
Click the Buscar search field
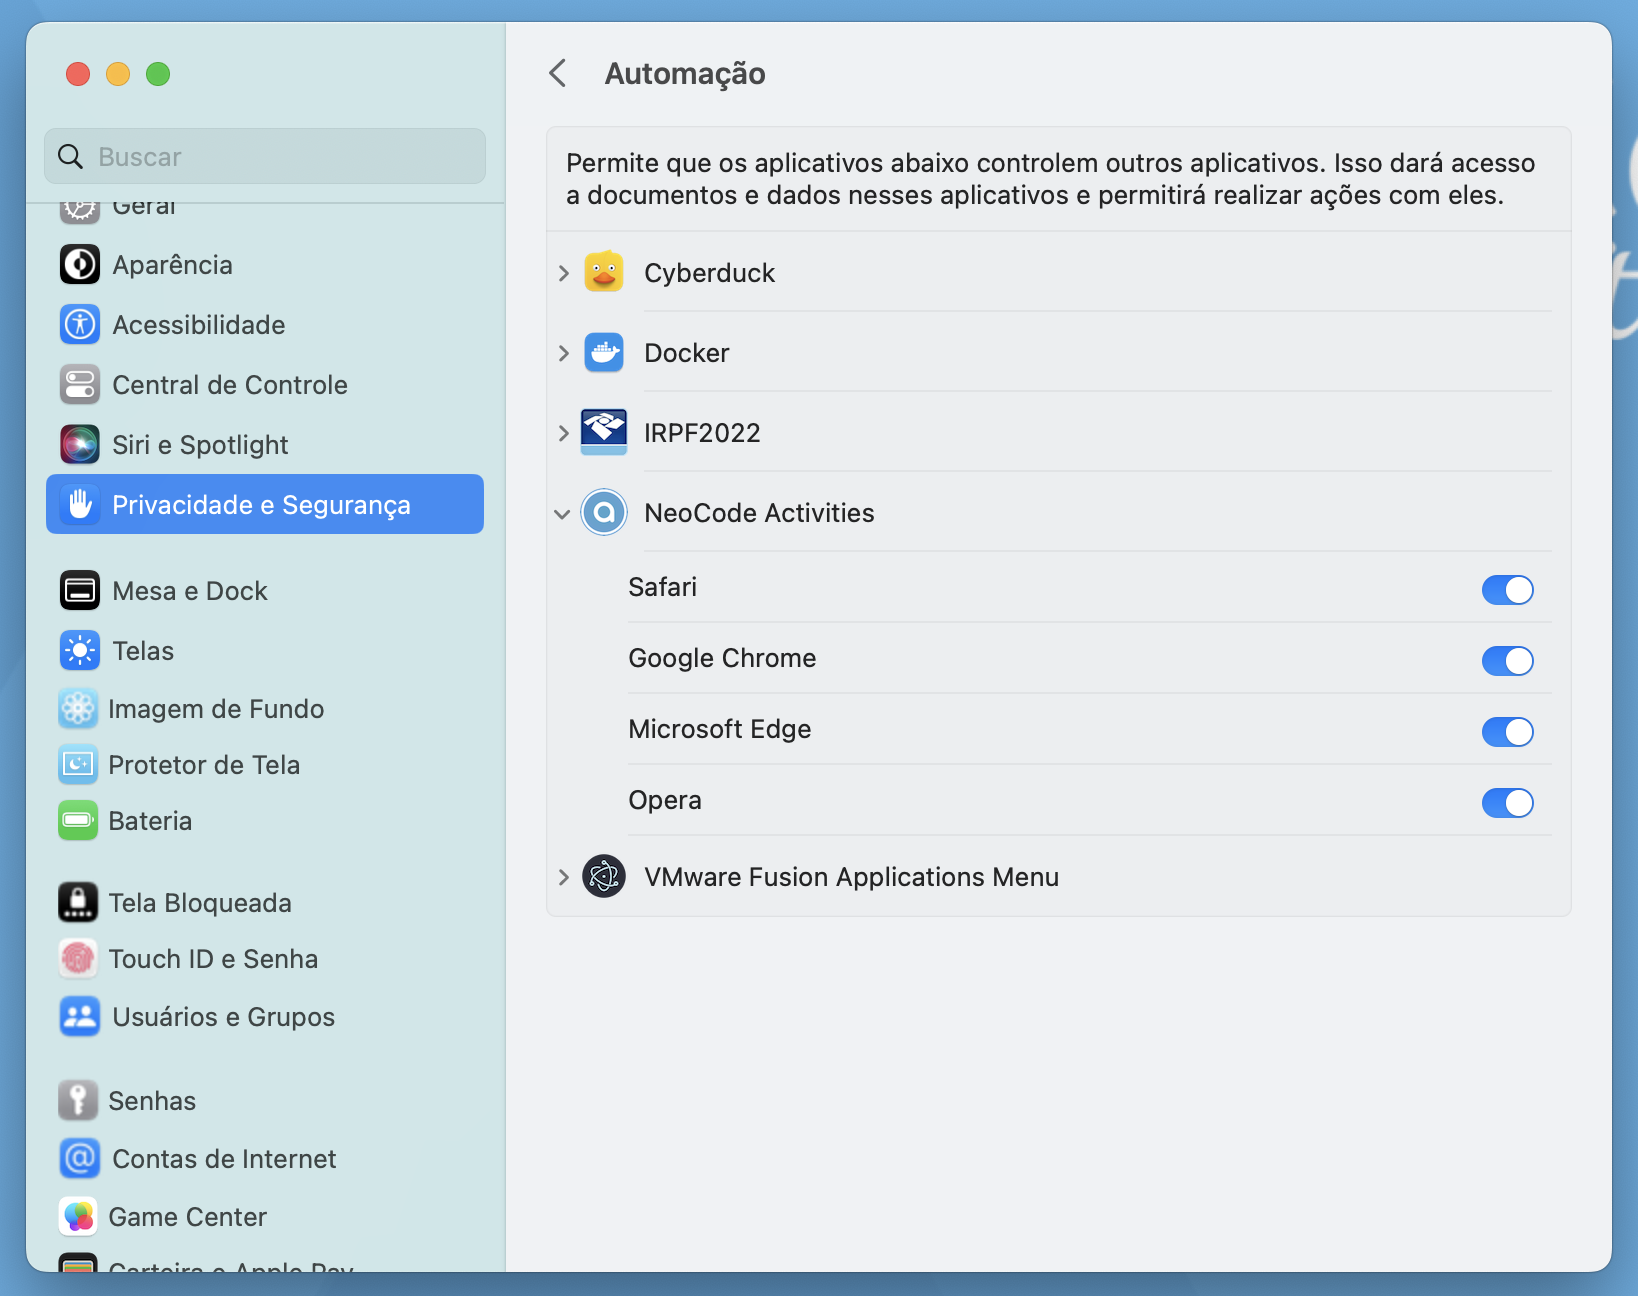[265, 156]
